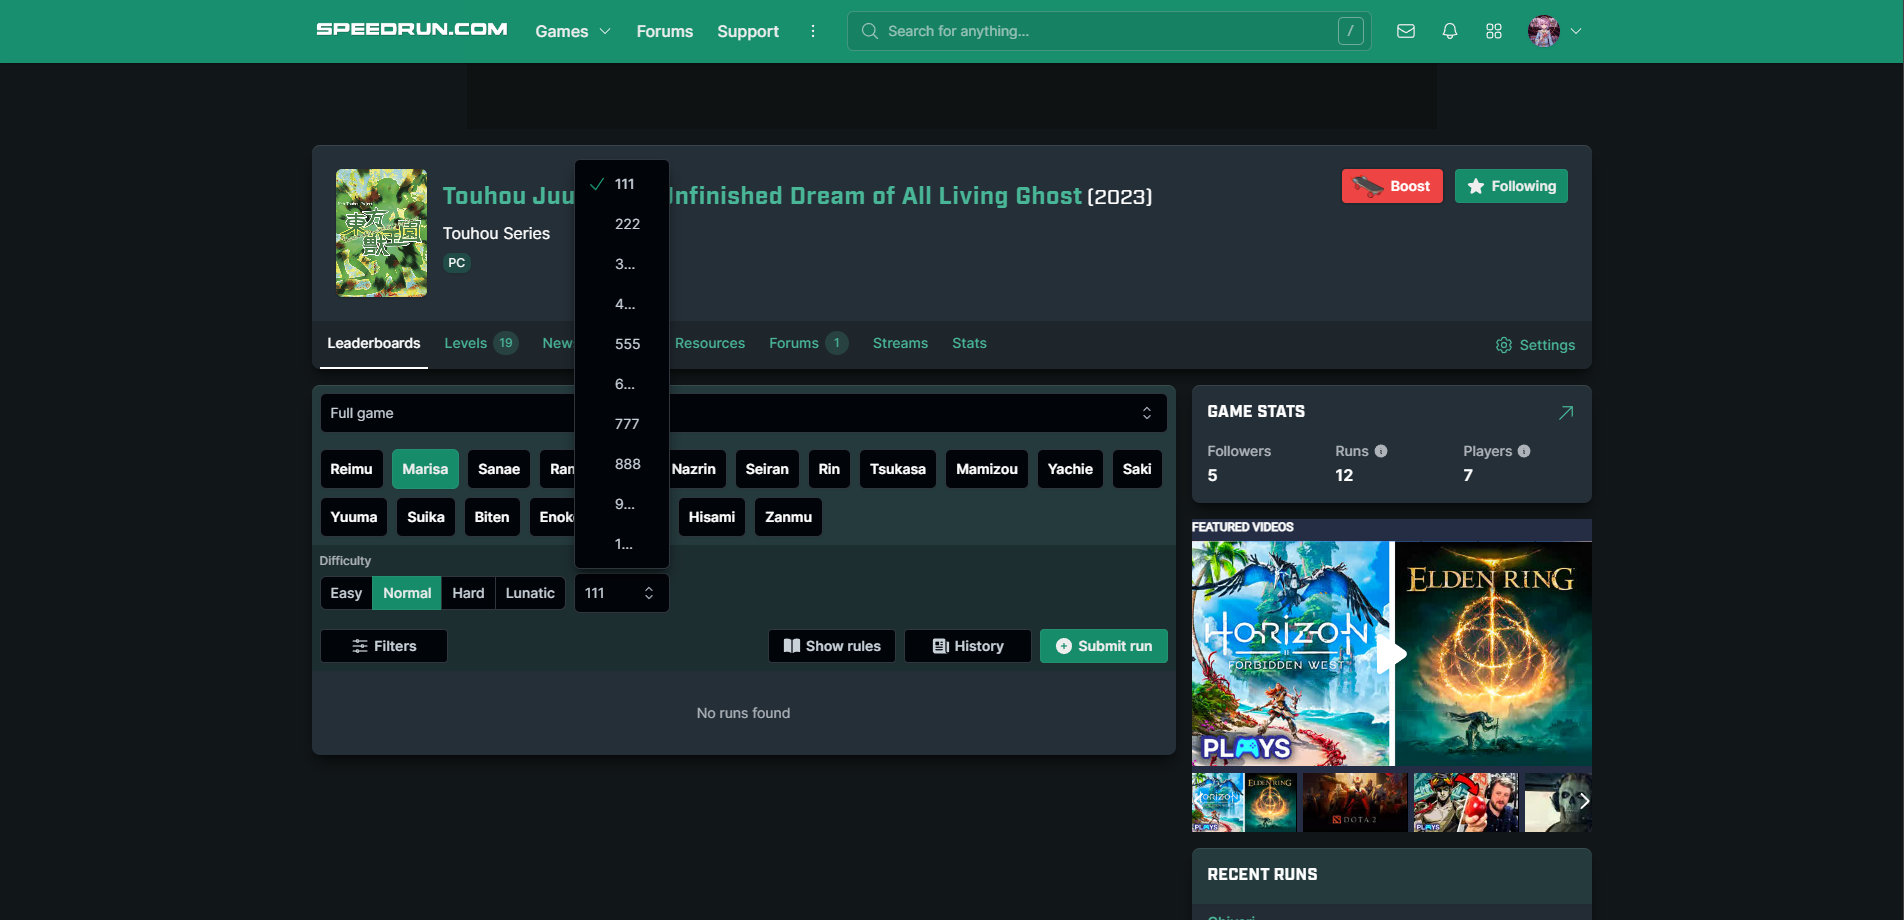This screenshot has width=1904, height=920.
Task: Open the user avatar menu
Action: point(1544,31)
